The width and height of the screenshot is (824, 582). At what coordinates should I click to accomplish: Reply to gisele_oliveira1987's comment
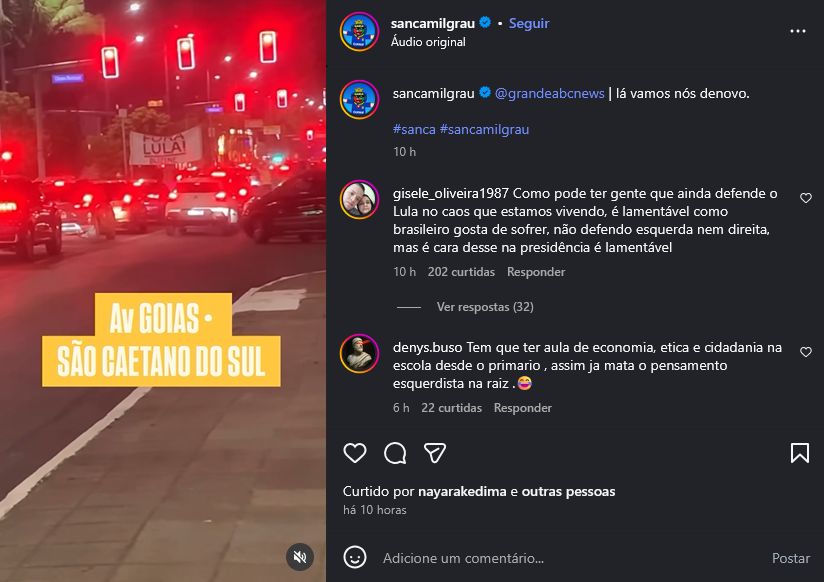coord(535,272)
